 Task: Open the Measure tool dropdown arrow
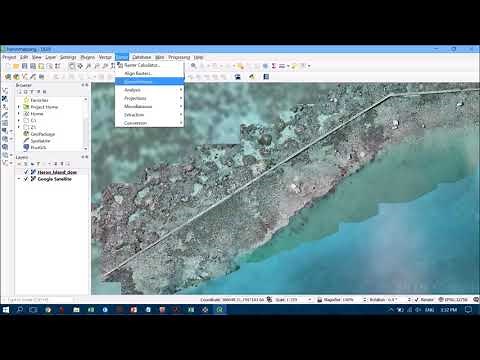pyautogui.click(x=288, y=66)
